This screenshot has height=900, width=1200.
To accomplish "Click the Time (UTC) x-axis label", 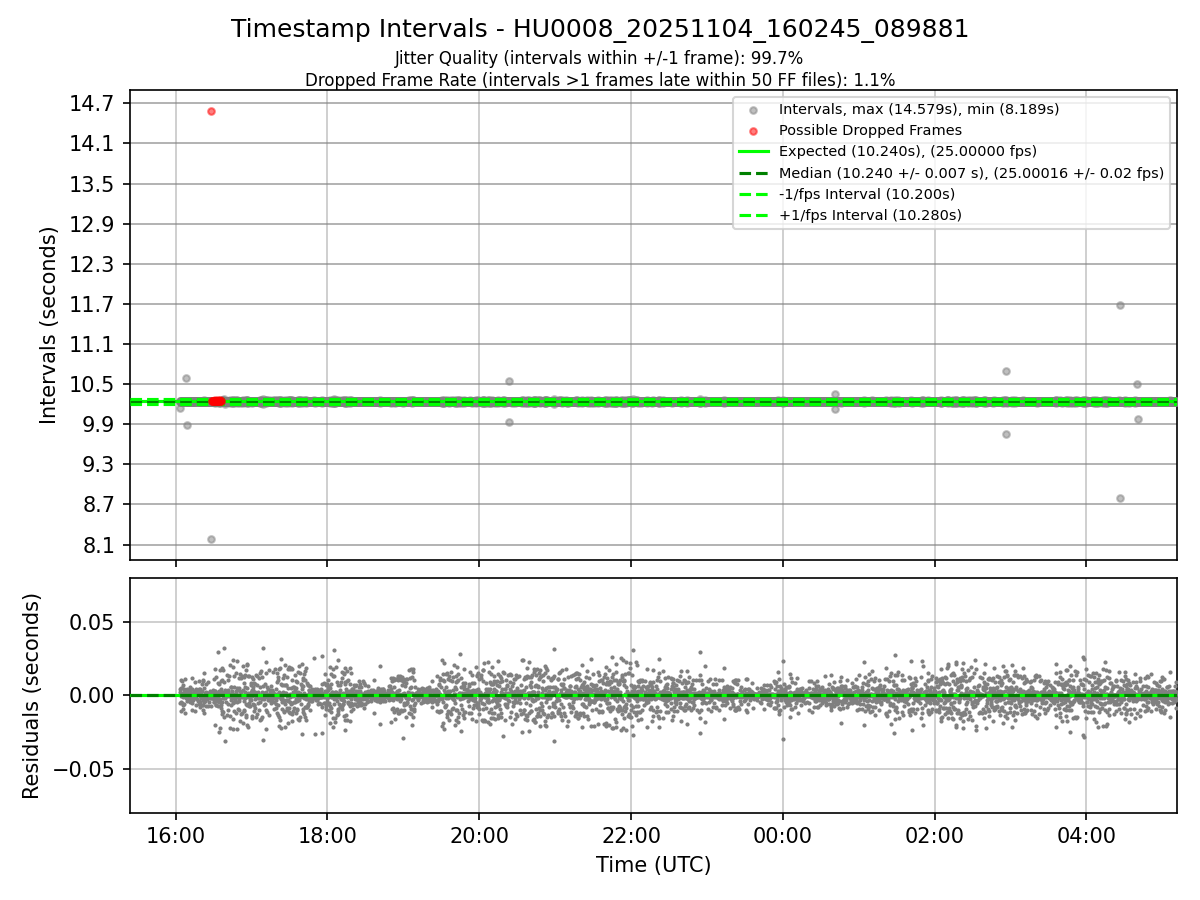I will [653, 865].
